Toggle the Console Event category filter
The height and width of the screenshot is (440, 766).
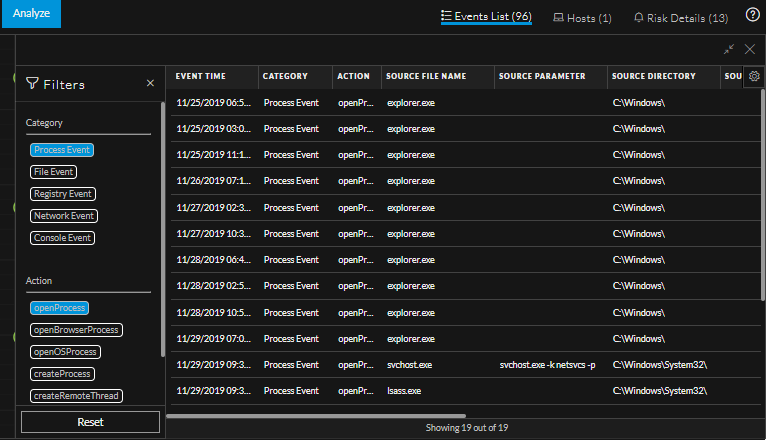click(63, 238)
